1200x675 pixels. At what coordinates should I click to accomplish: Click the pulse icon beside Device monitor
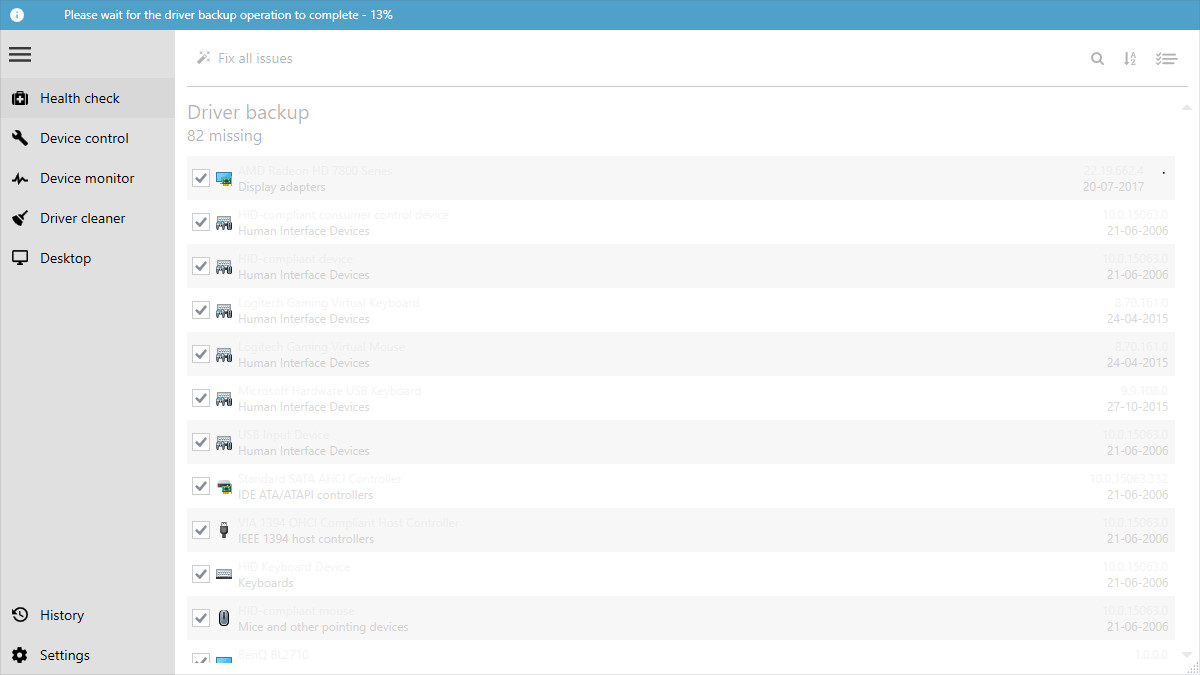(x=20, y=177)
